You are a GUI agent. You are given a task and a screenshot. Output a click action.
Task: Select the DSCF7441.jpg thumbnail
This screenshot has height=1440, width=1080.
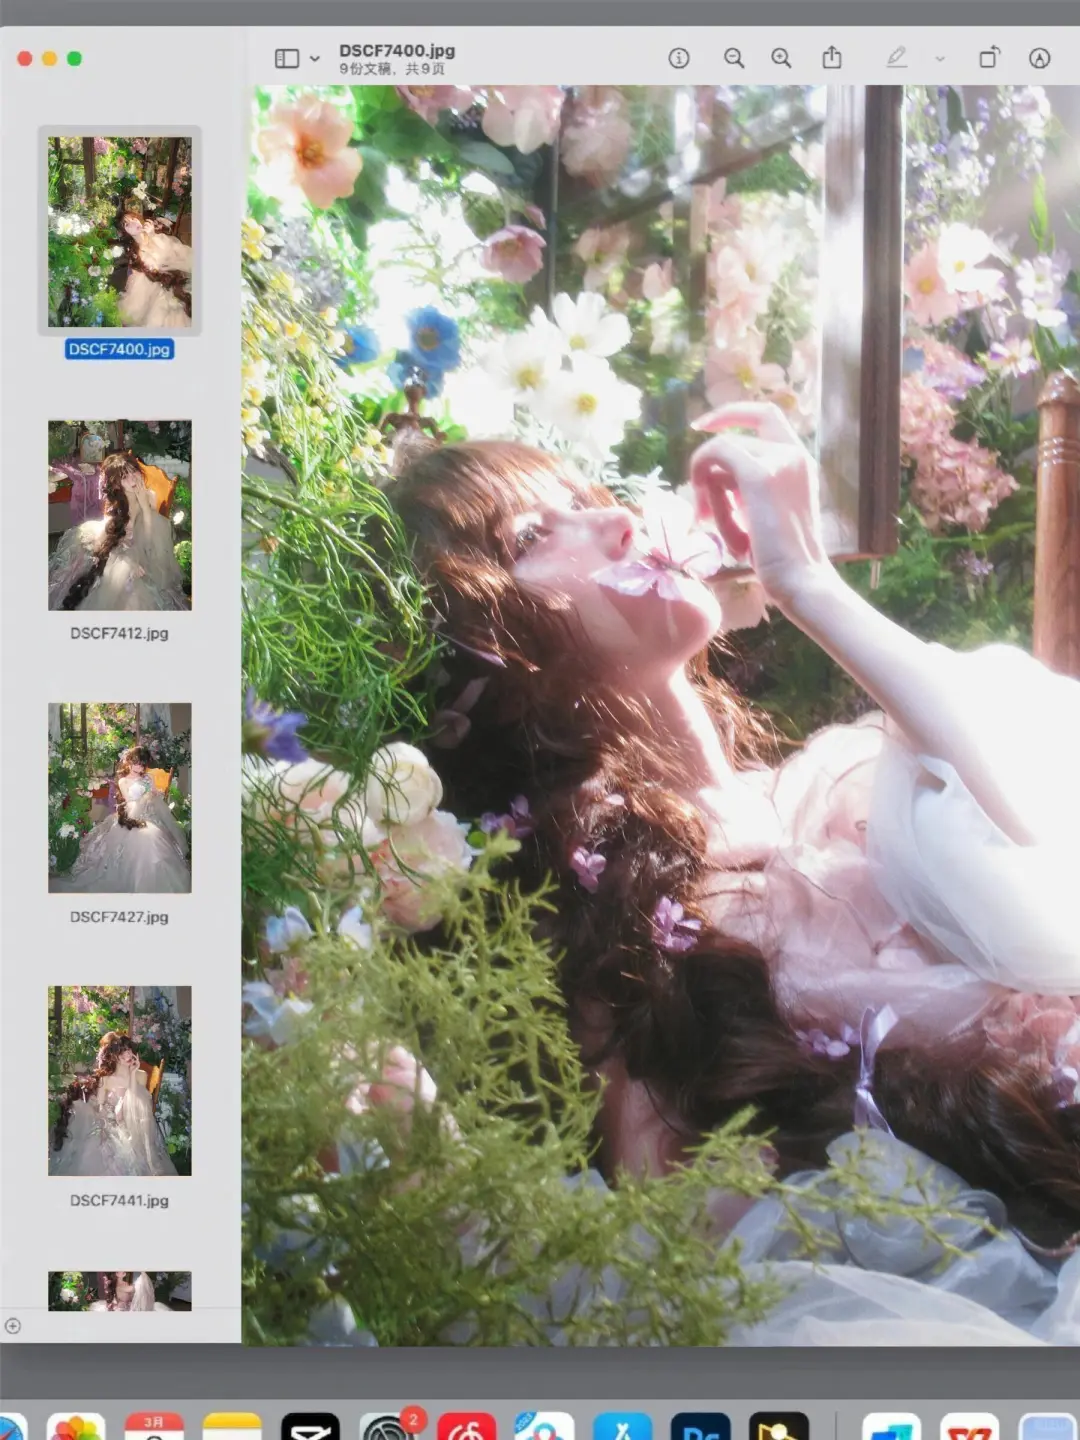click(120, 1081)
